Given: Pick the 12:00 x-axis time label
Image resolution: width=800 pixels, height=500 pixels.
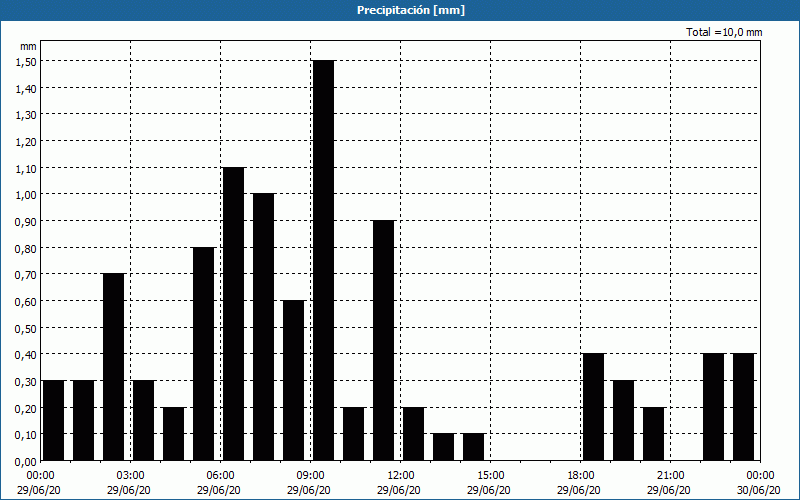Looking at the screenshot, I should (x=401, y=476).
